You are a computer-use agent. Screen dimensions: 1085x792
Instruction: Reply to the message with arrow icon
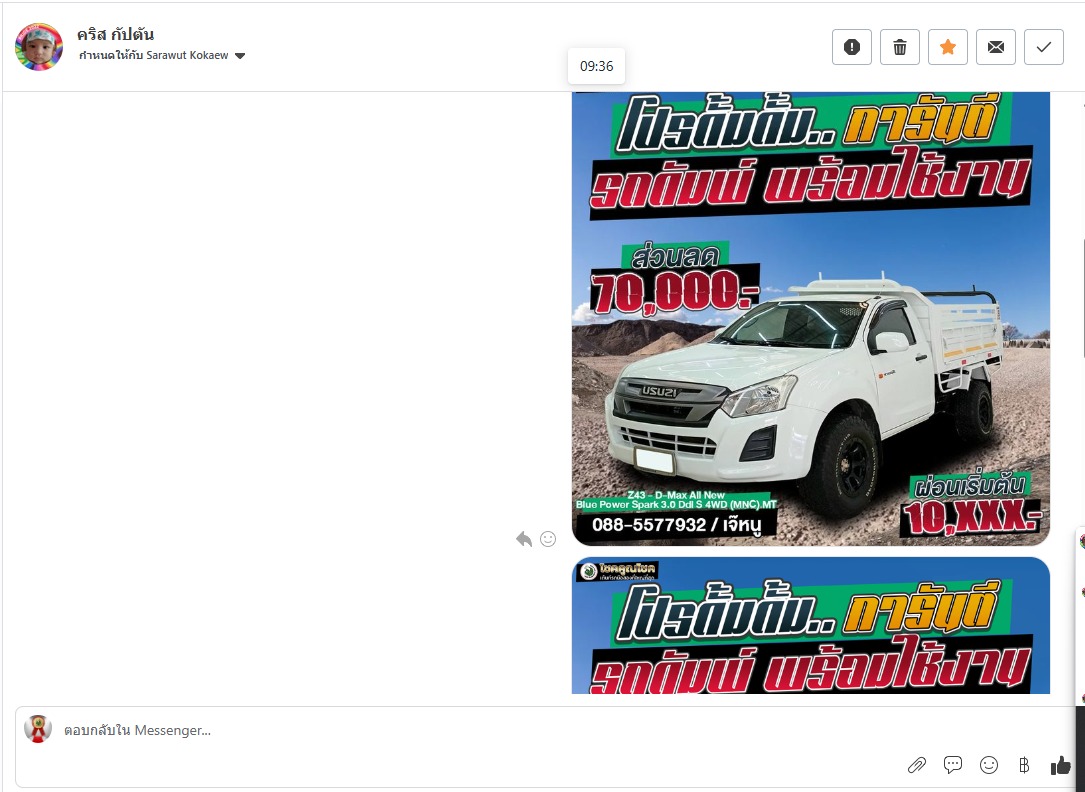(x=524, y=539)
